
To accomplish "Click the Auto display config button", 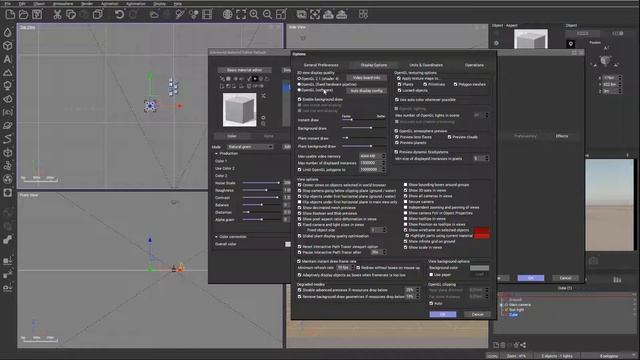I will (x=367, y=91).
